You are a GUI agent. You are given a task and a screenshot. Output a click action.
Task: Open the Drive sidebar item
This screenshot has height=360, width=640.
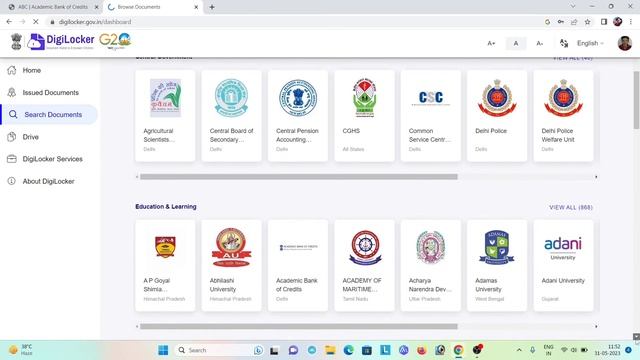point(24,137)
